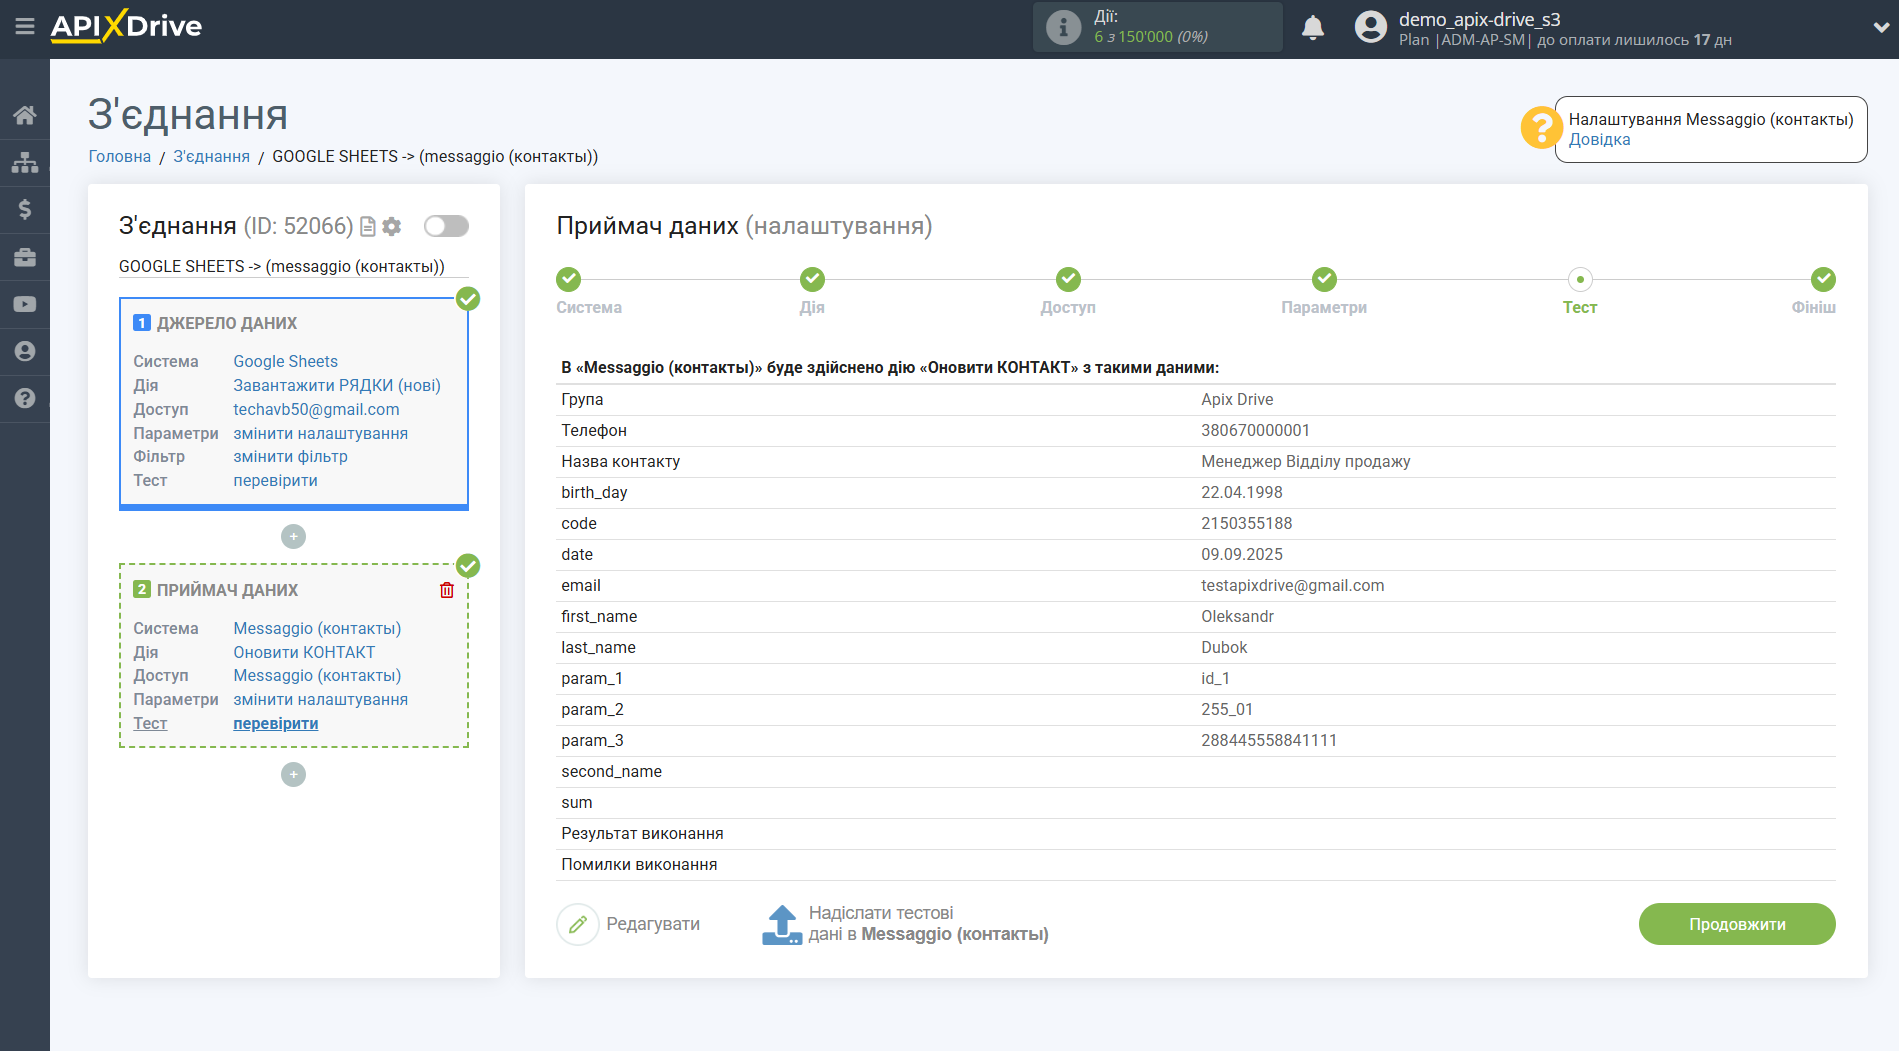
Task: Add a step below the data source block
Action: 293,537
